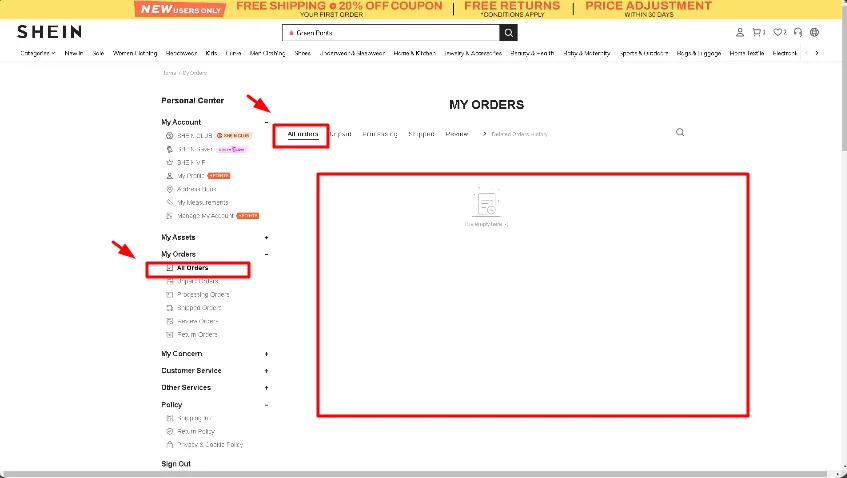This screenshot has width=847, height=478.
Task: Open the globe language icon
Action: tap(814, 32)
